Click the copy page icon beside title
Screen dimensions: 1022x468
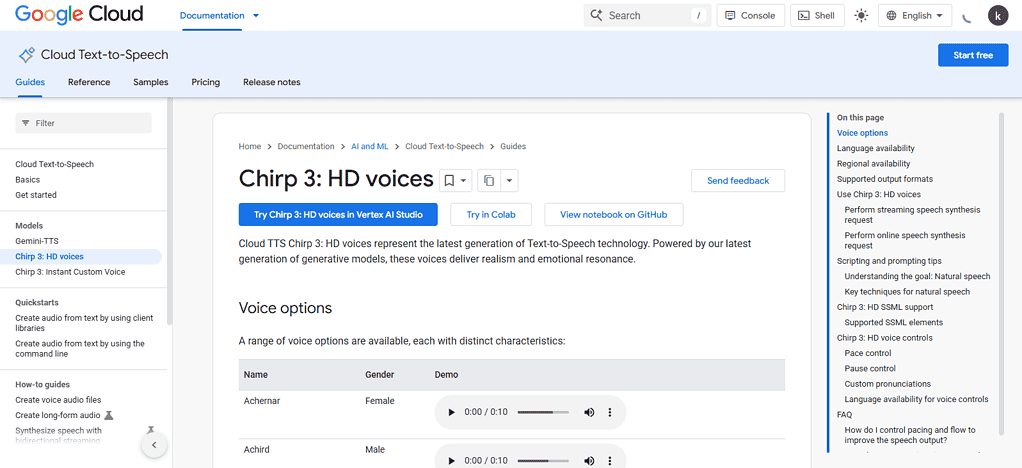click(x=489, y=181)
